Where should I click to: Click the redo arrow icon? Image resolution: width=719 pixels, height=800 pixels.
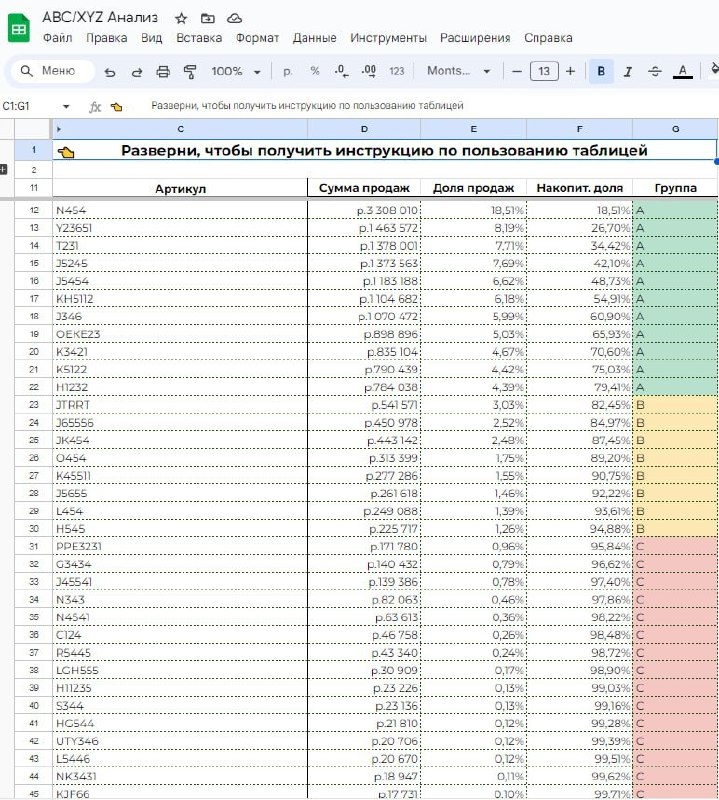click(x=136, y=72)
